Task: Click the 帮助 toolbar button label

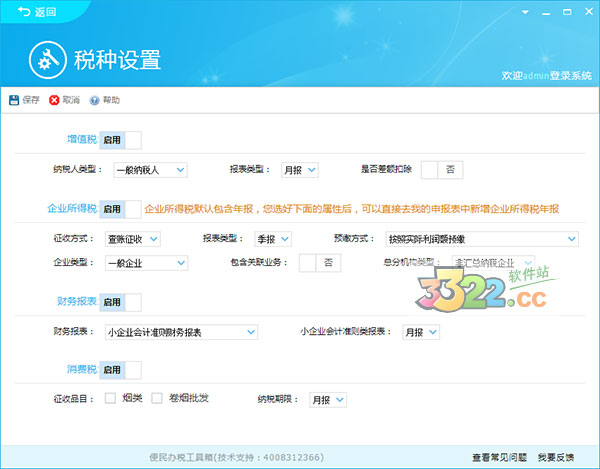Action: pyautogui.click(x=111, y=100)
